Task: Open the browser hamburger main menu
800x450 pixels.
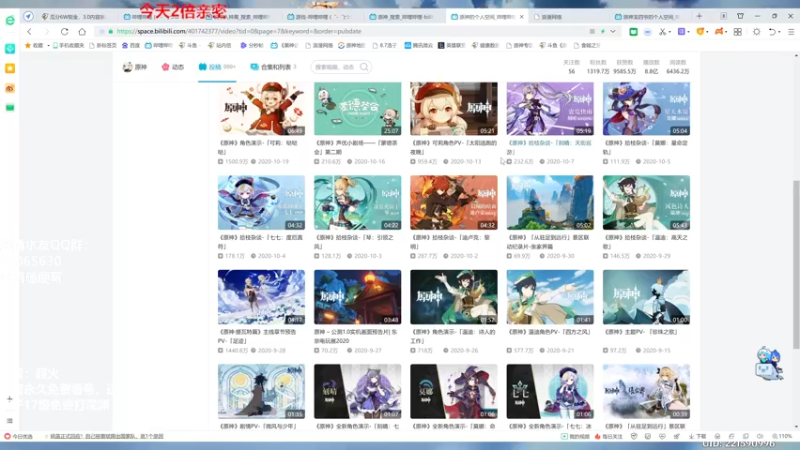Action: point(791,32)
